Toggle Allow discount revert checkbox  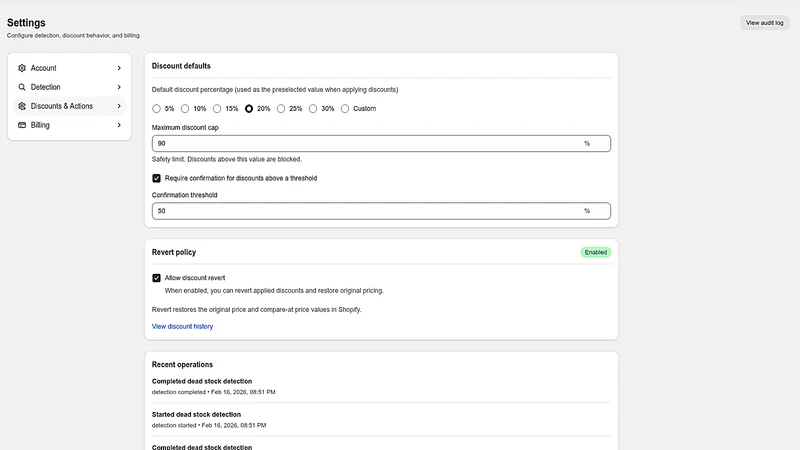pyautogui.click(x=156, y=278)
